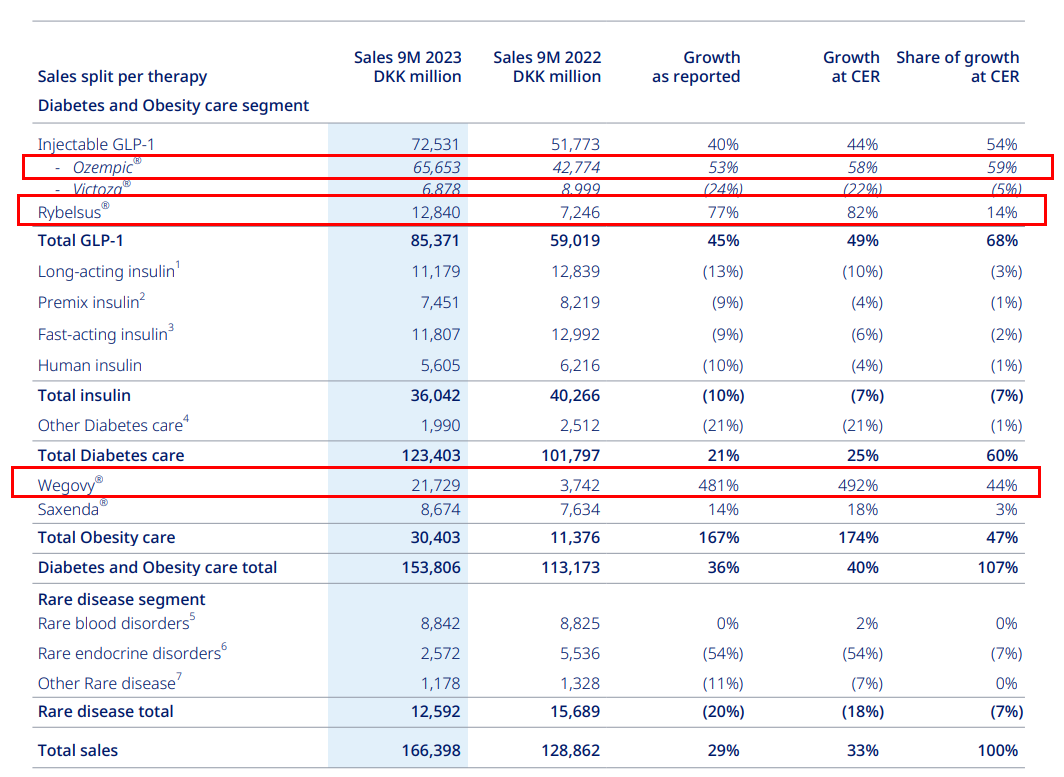
Task: Click Ozempic's 58% growth at CER
Action: pos(862,168)
